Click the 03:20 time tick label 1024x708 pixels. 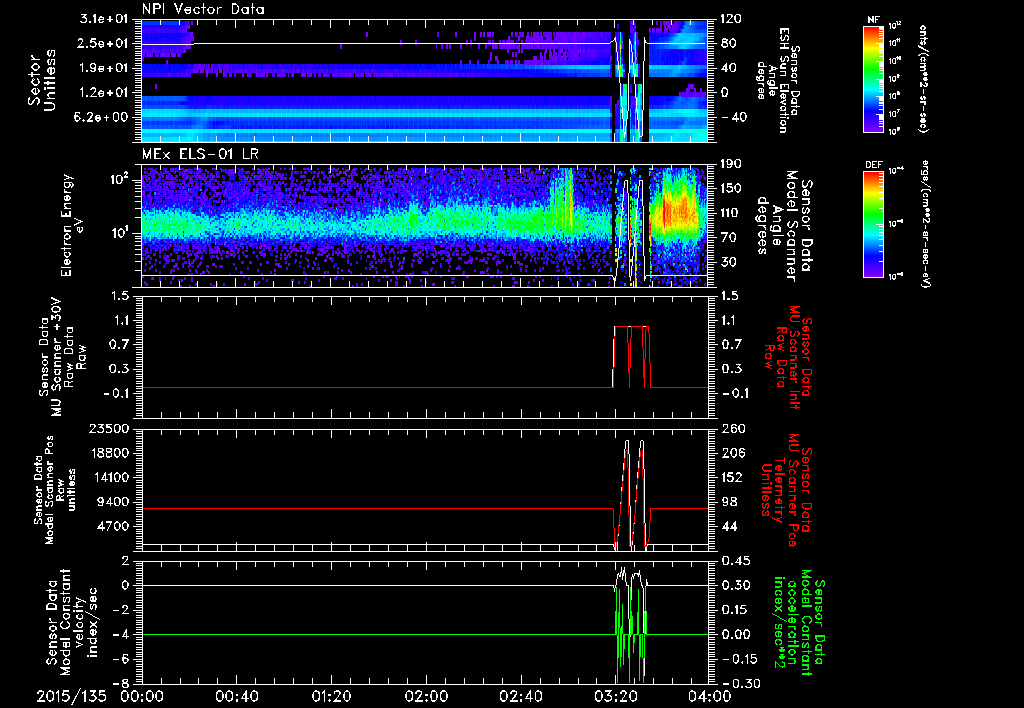(x=615, y=696)
